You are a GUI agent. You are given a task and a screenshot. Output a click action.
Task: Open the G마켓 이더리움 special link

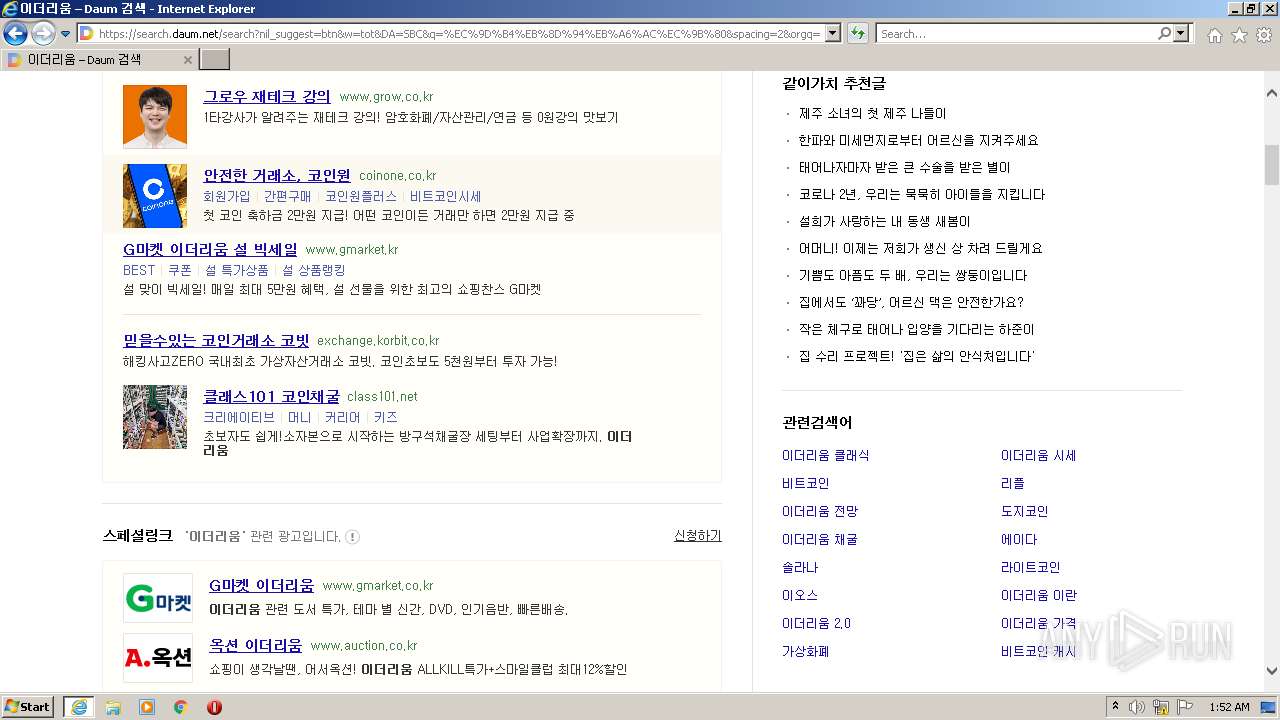261,585
